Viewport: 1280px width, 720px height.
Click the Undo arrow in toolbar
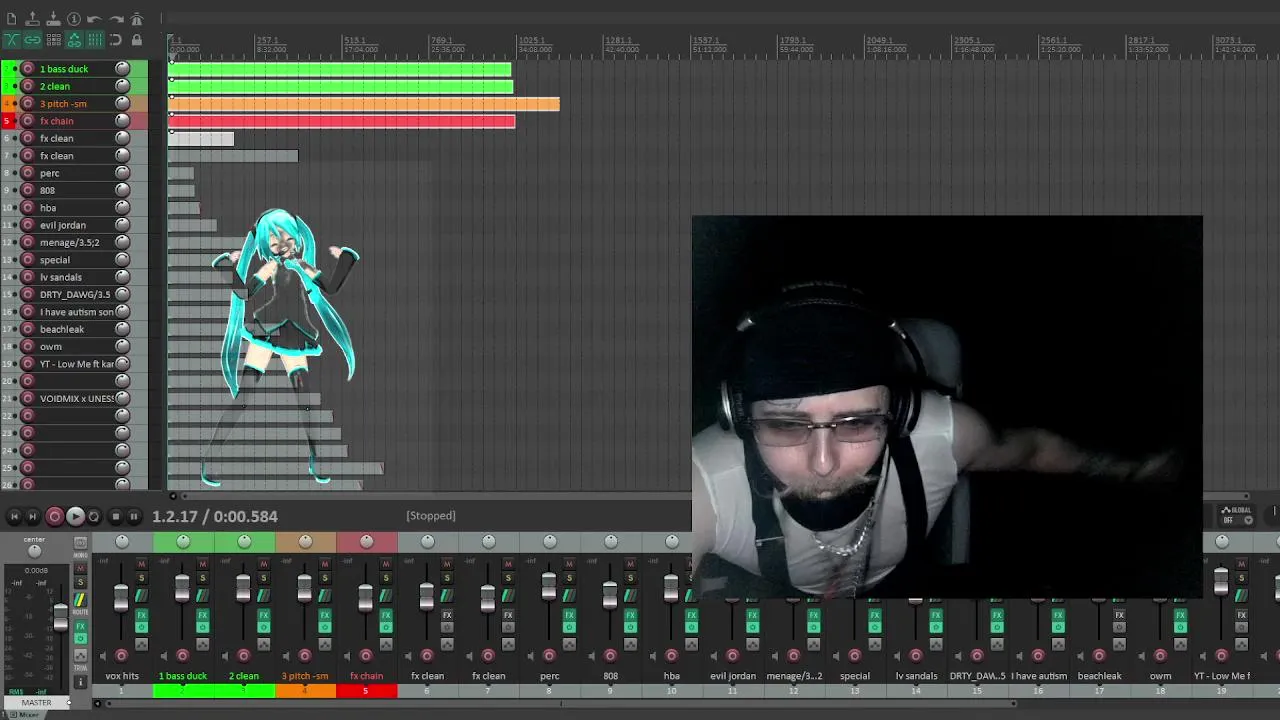[94, 19]
